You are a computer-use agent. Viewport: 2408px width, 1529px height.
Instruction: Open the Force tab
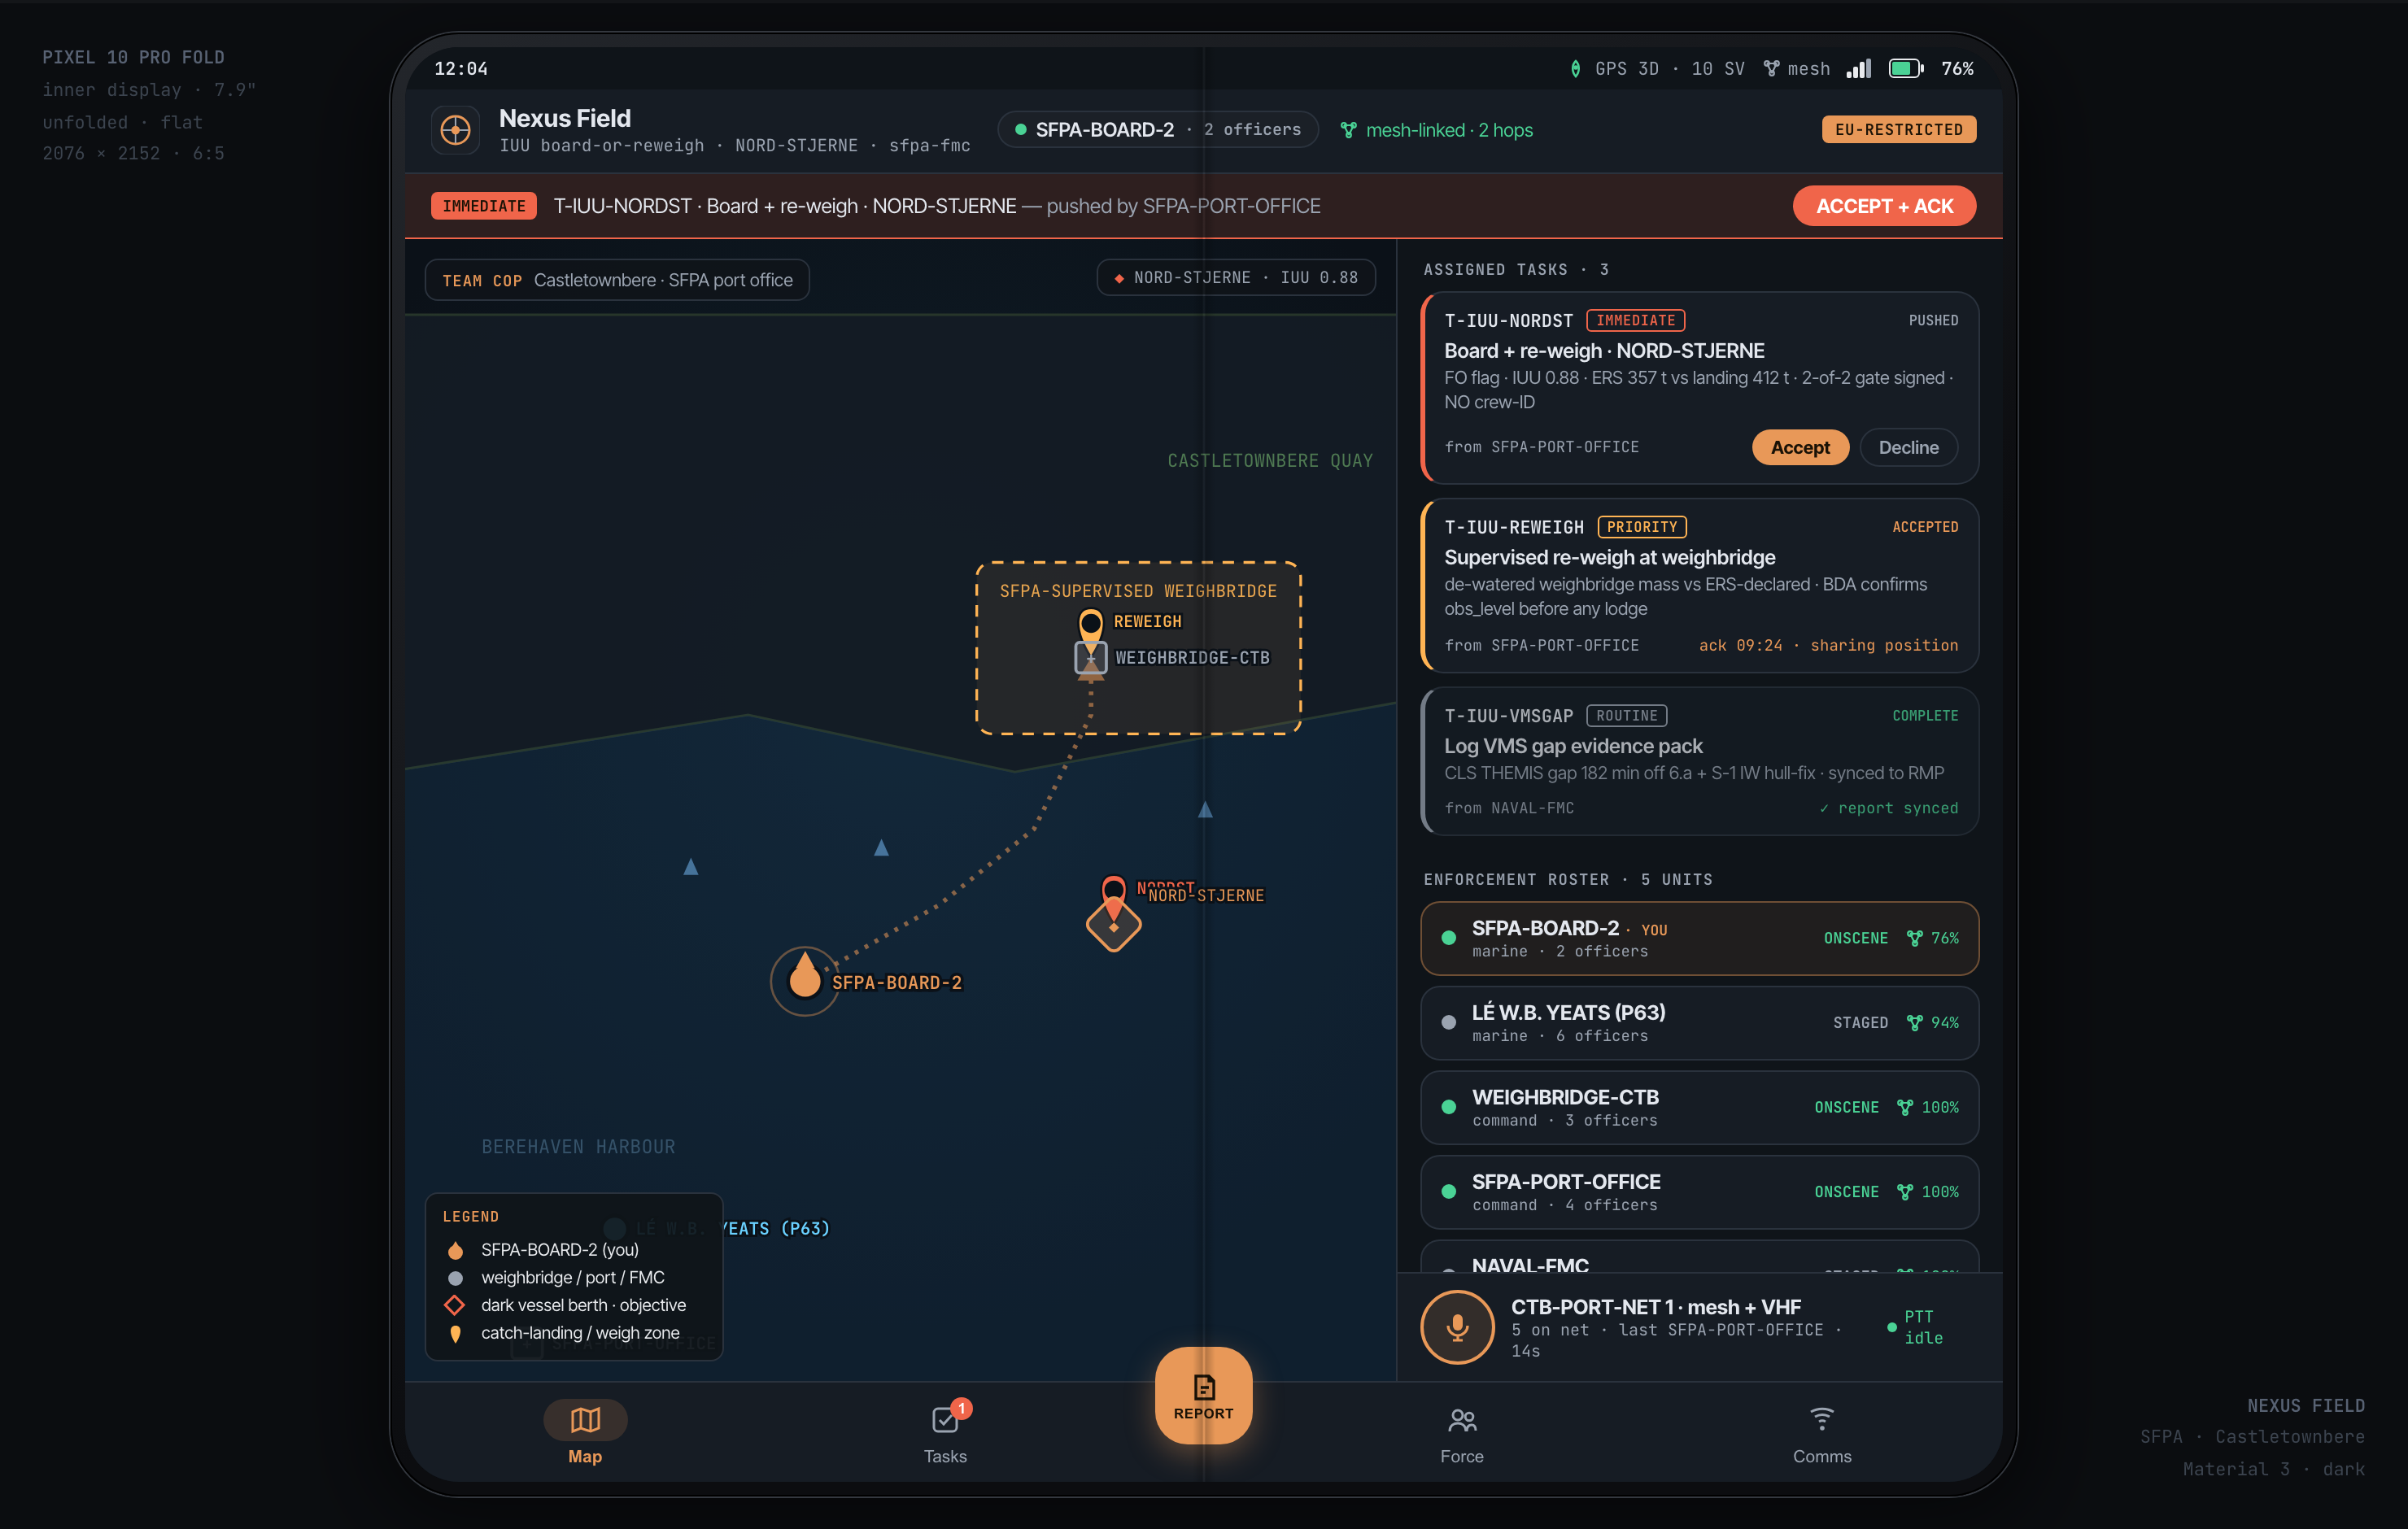point(1462,1432)
